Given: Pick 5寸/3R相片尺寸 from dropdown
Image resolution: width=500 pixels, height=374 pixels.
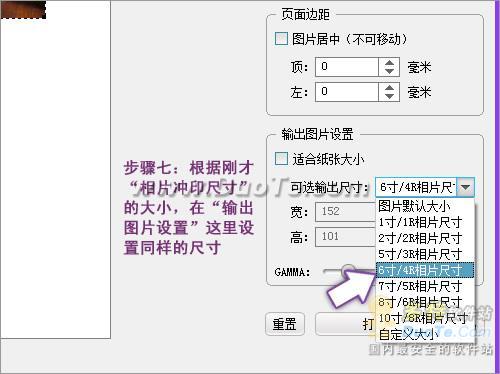Looking at the screenshot, I should click(425, 254).
